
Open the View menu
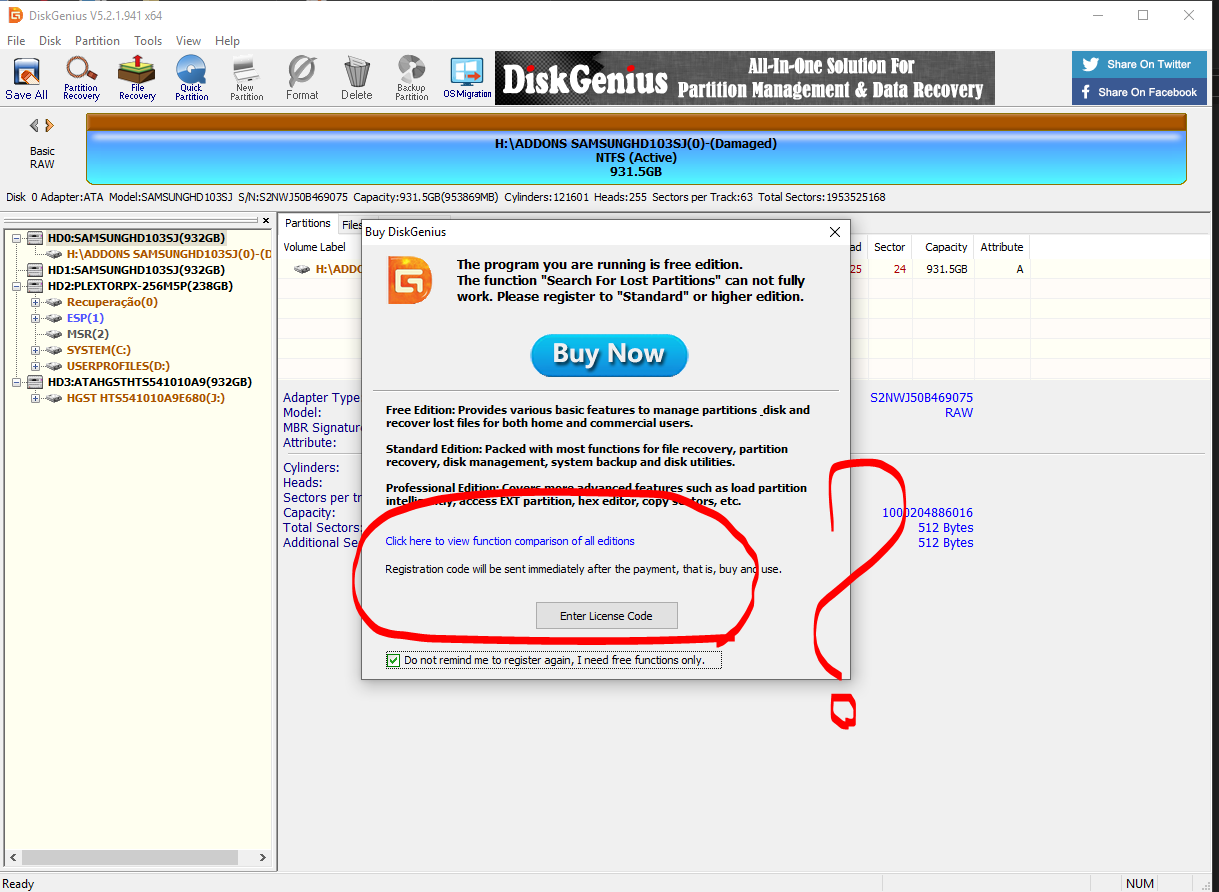188,41
